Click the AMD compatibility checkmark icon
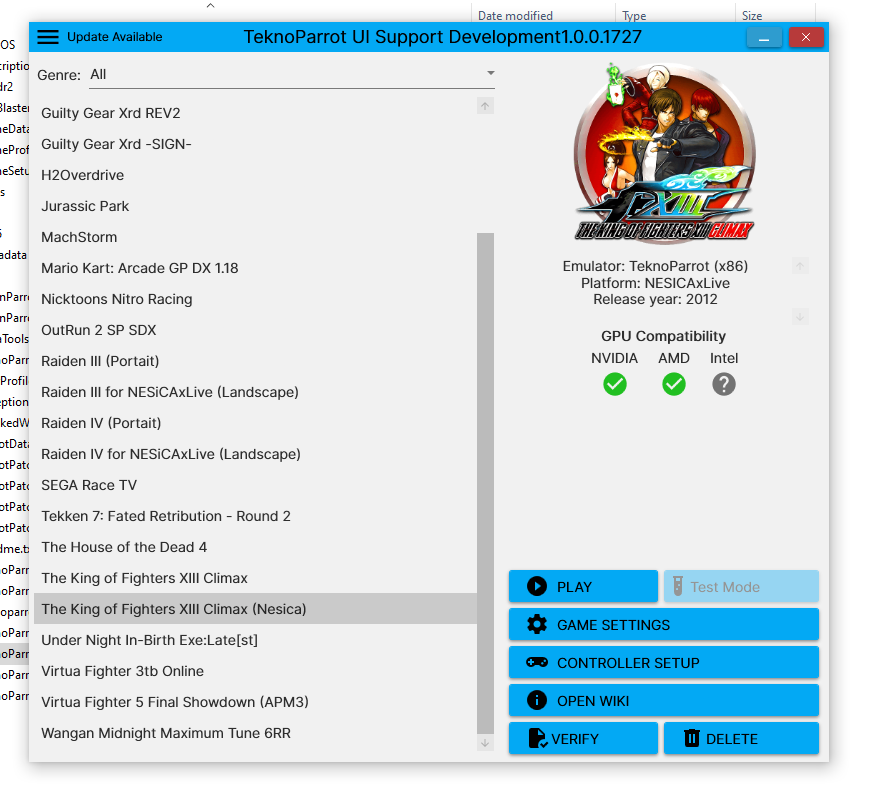 [674, 384]
